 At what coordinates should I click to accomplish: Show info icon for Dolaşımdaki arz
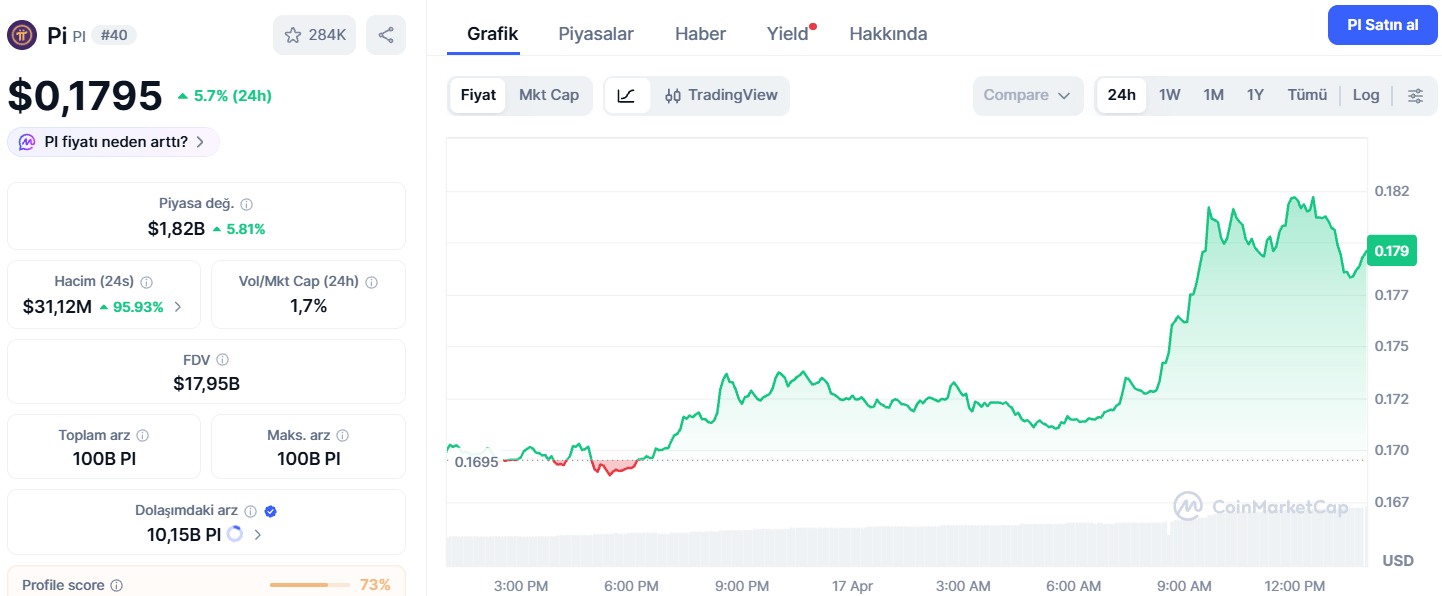pyautogui.click(x=251, y=511)
